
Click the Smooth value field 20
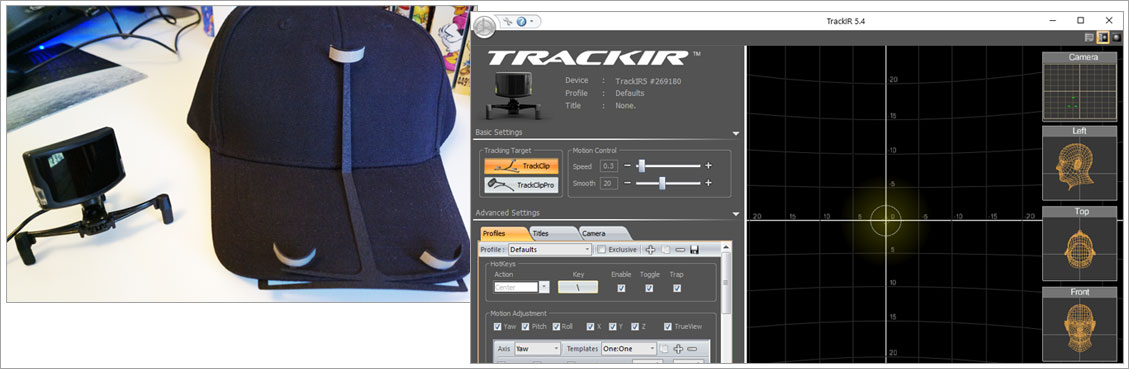pyautogui.click(x=608, y=183)
